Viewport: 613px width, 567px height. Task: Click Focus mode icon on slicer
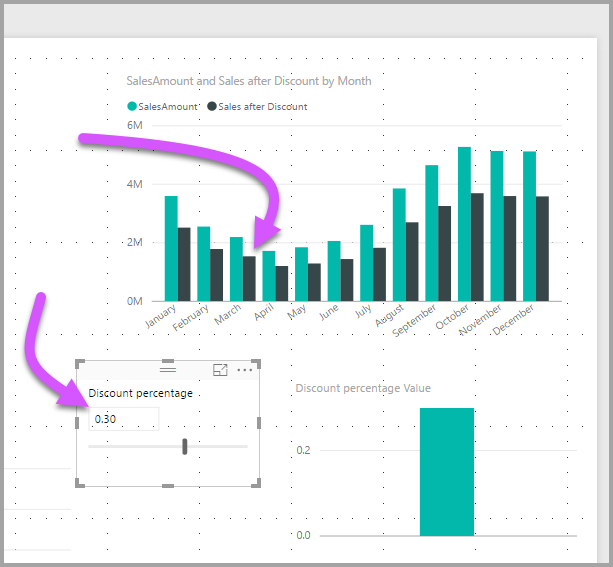[220, 370]
